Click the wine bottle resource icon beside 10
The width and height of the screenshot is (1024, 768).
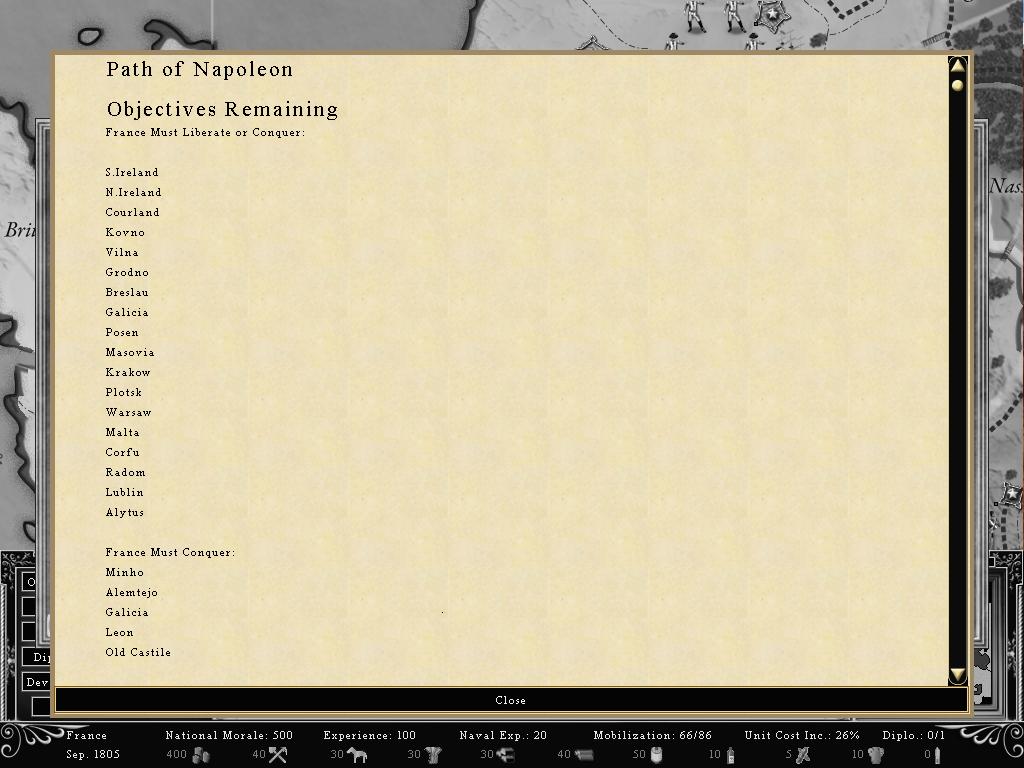pyautogui.click(x=730, y=755)
